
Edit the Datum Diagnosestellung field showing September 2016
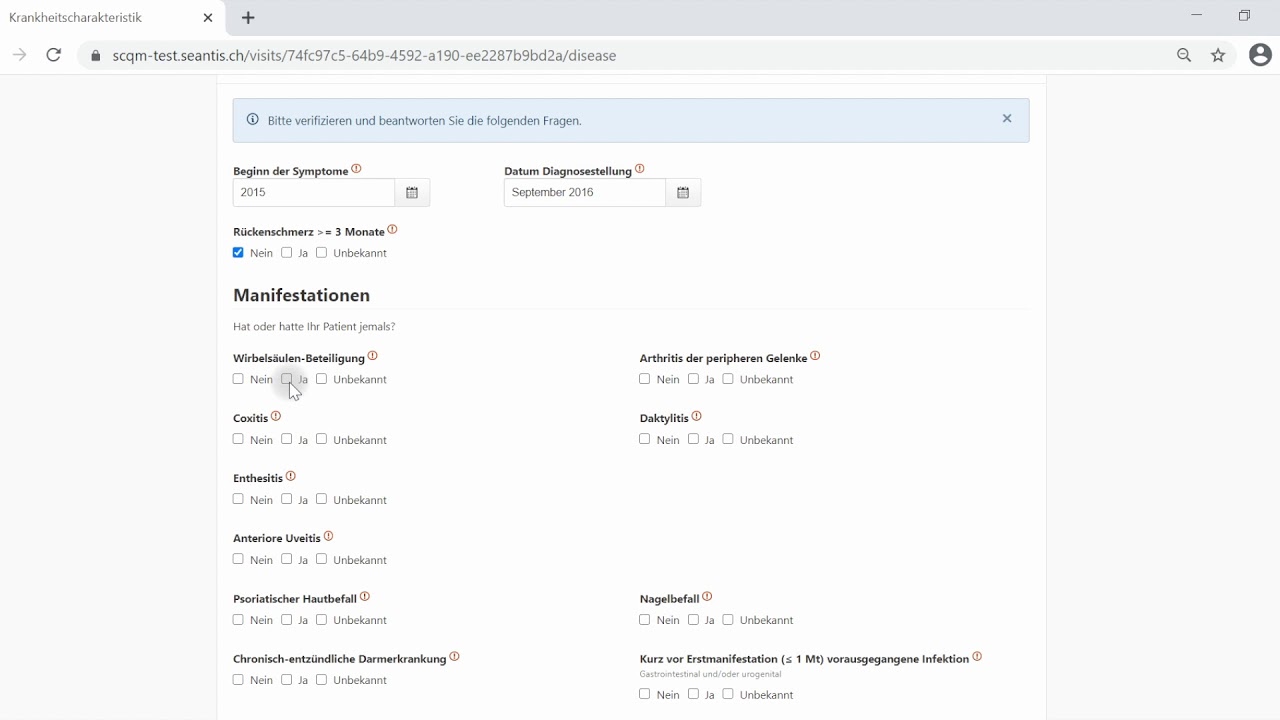coord(585,192)
